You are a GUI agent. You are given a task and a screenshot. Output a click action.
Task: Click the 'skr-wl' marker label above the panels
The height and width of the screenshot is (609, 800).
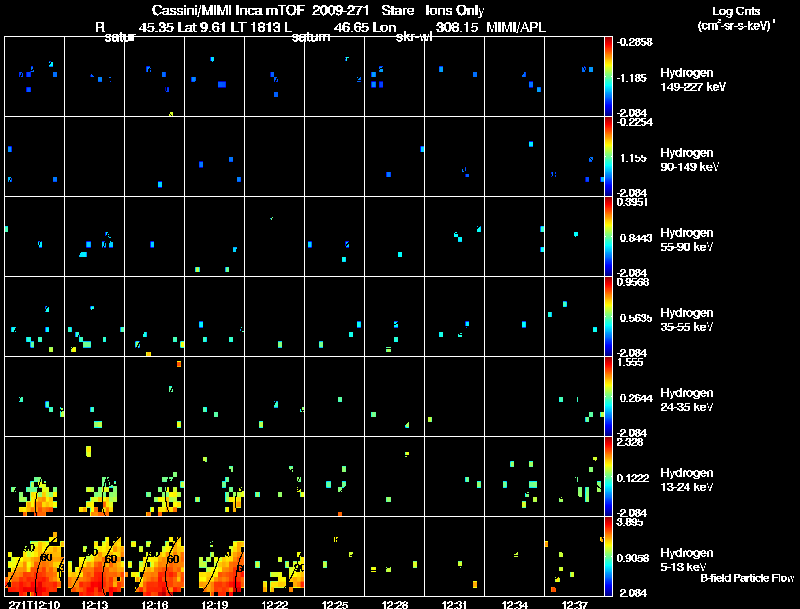[x=414, y=37]
